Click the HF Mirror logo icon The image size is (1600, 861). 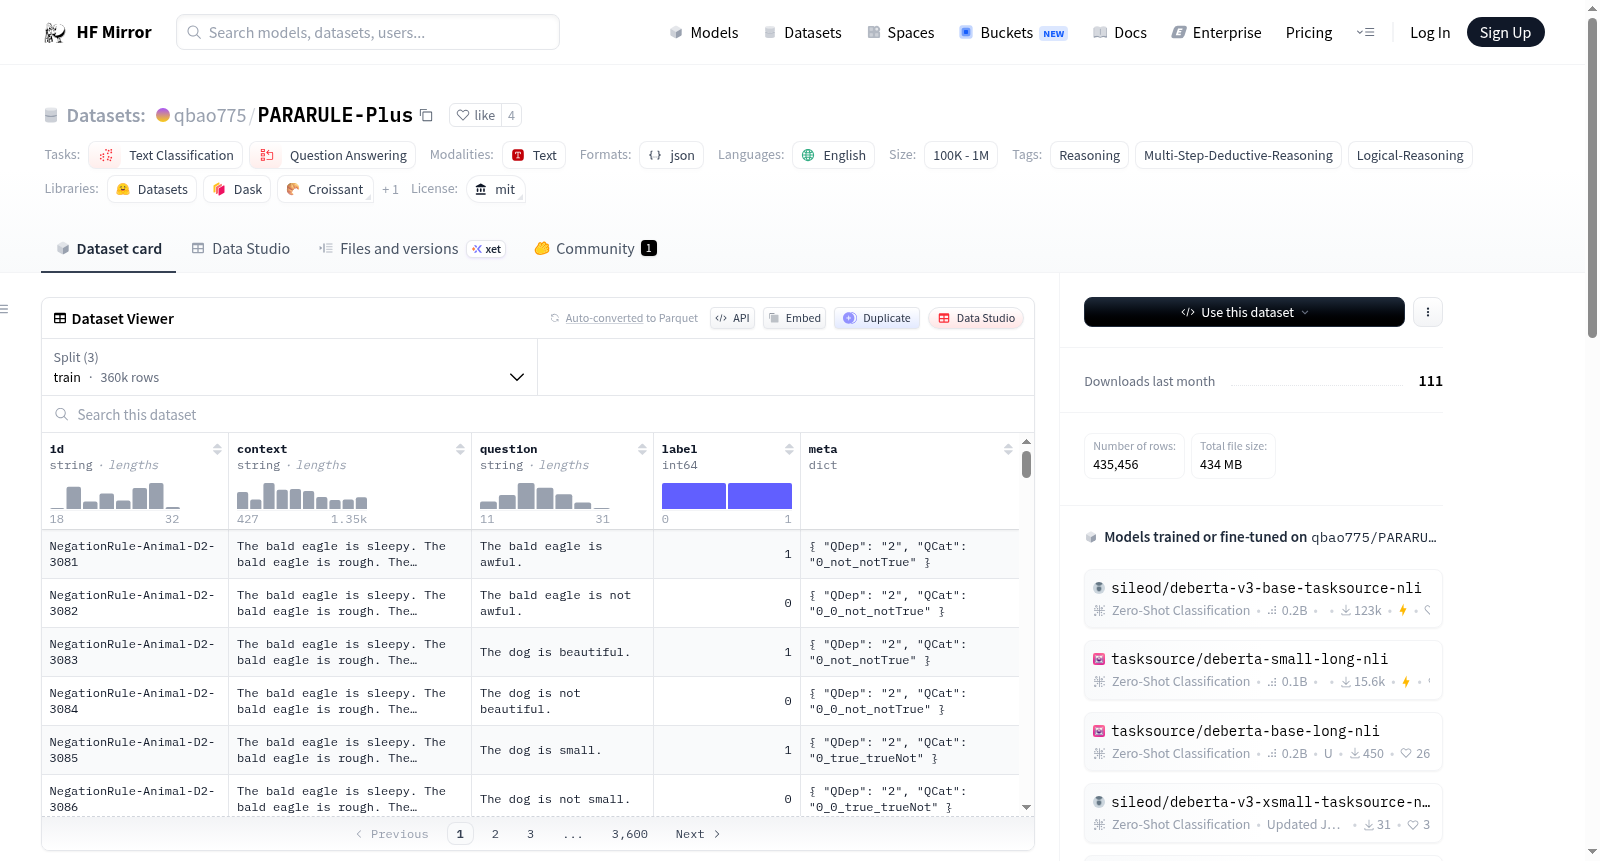(55, 33)
